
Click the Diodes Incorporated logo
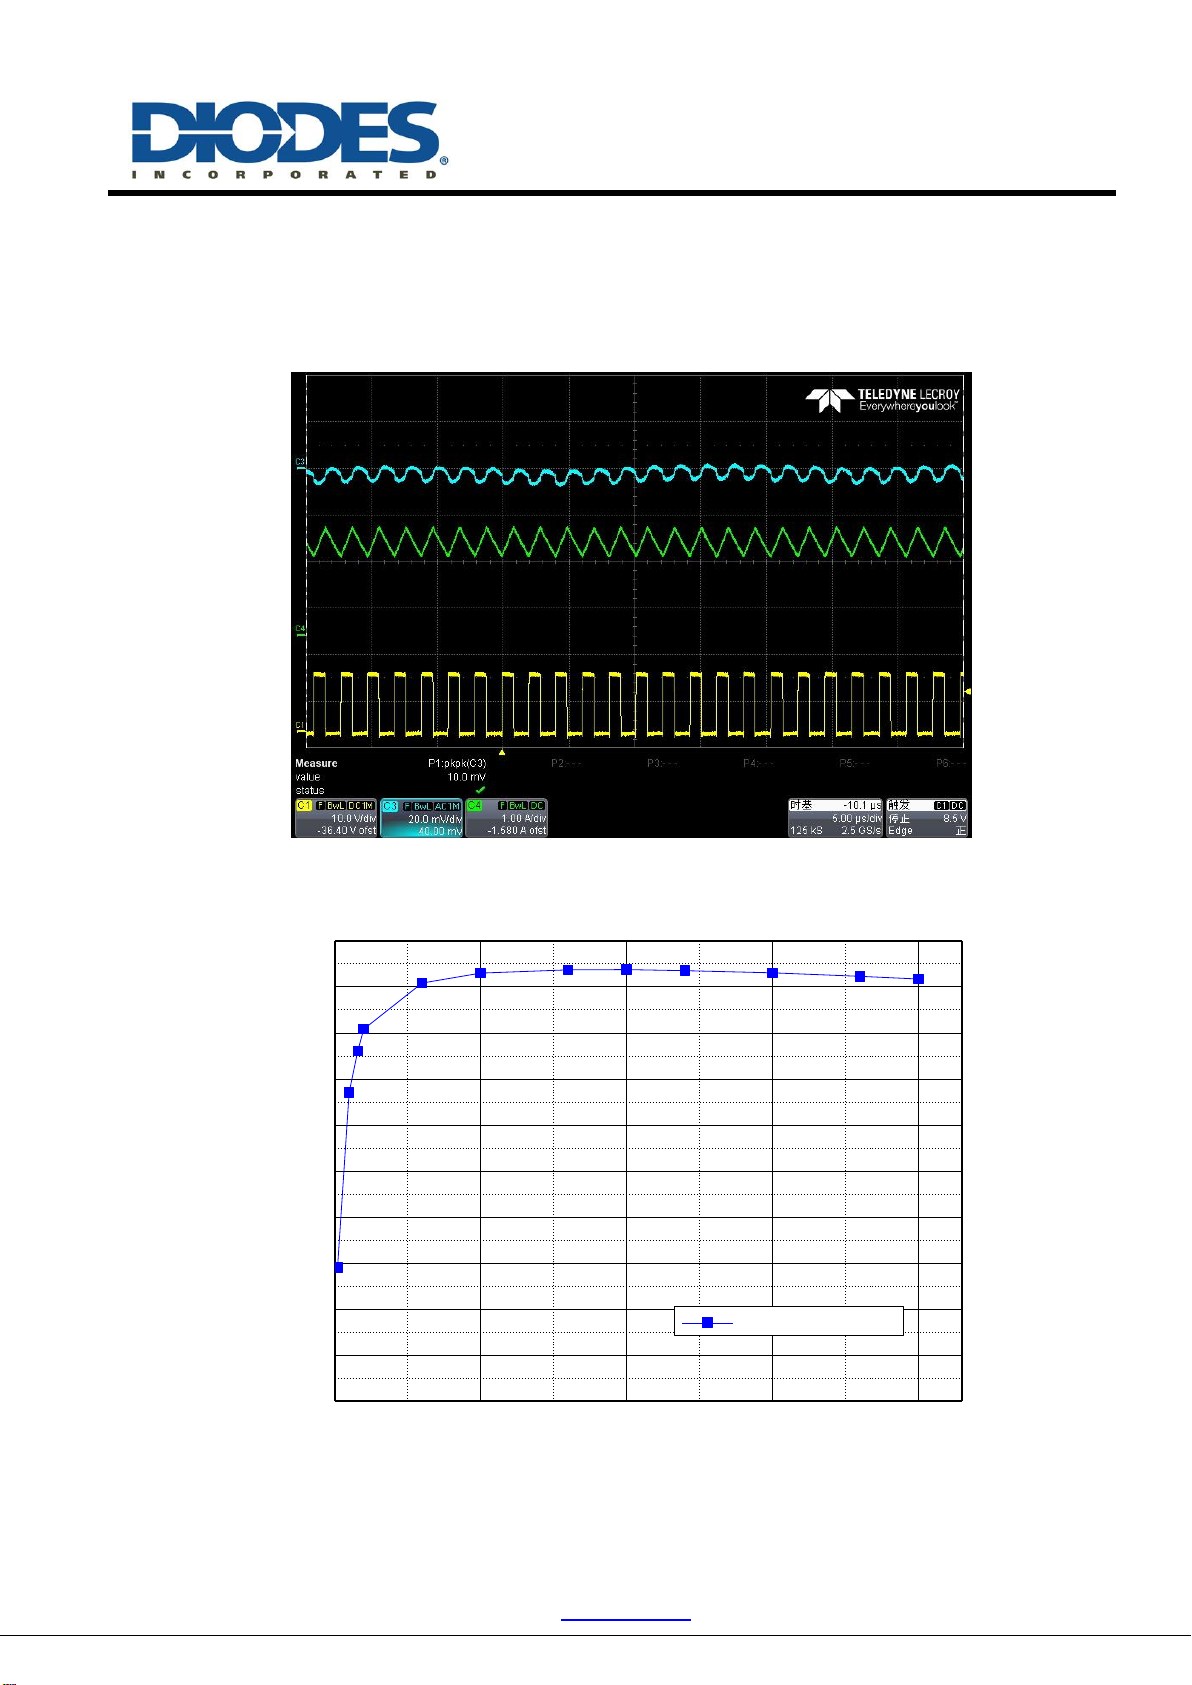pyautogui.click(x=289, y=140)
